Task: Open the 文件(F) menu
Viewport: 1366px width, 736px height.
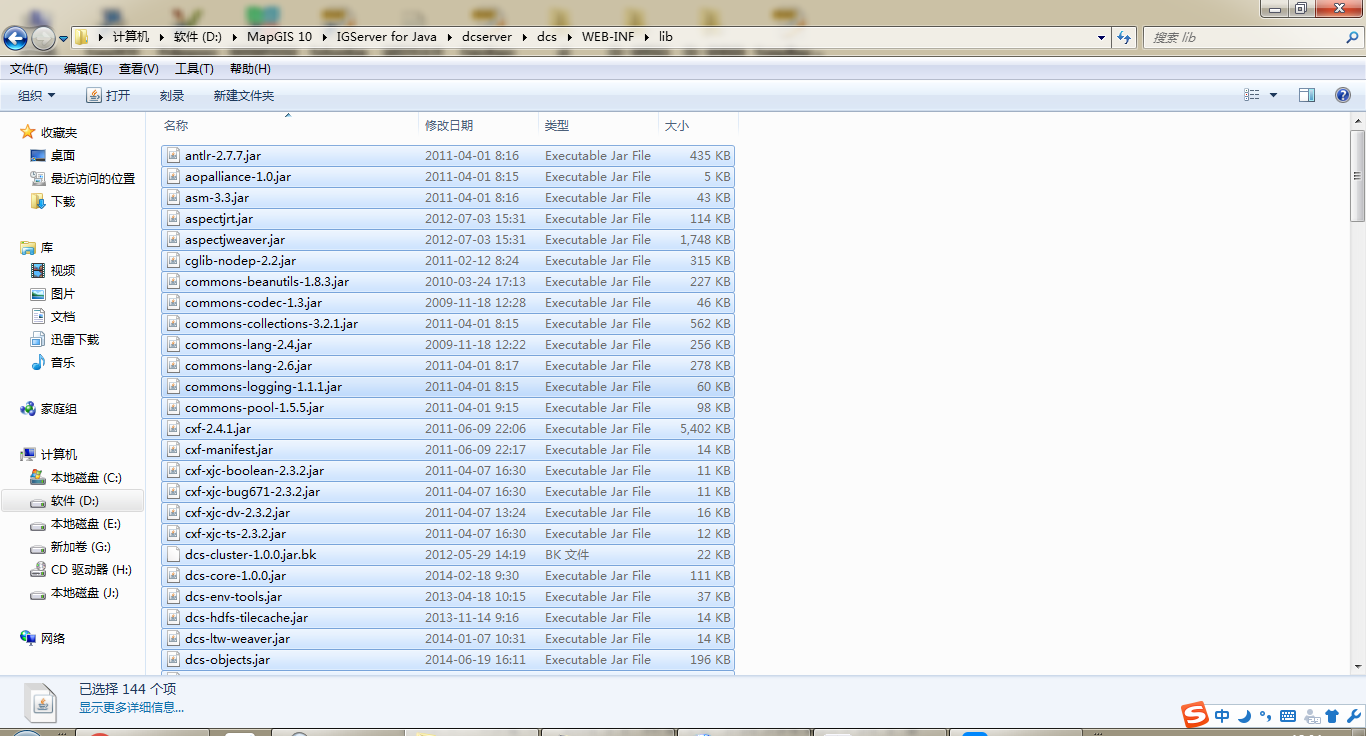Action: (x=29, y=69)
